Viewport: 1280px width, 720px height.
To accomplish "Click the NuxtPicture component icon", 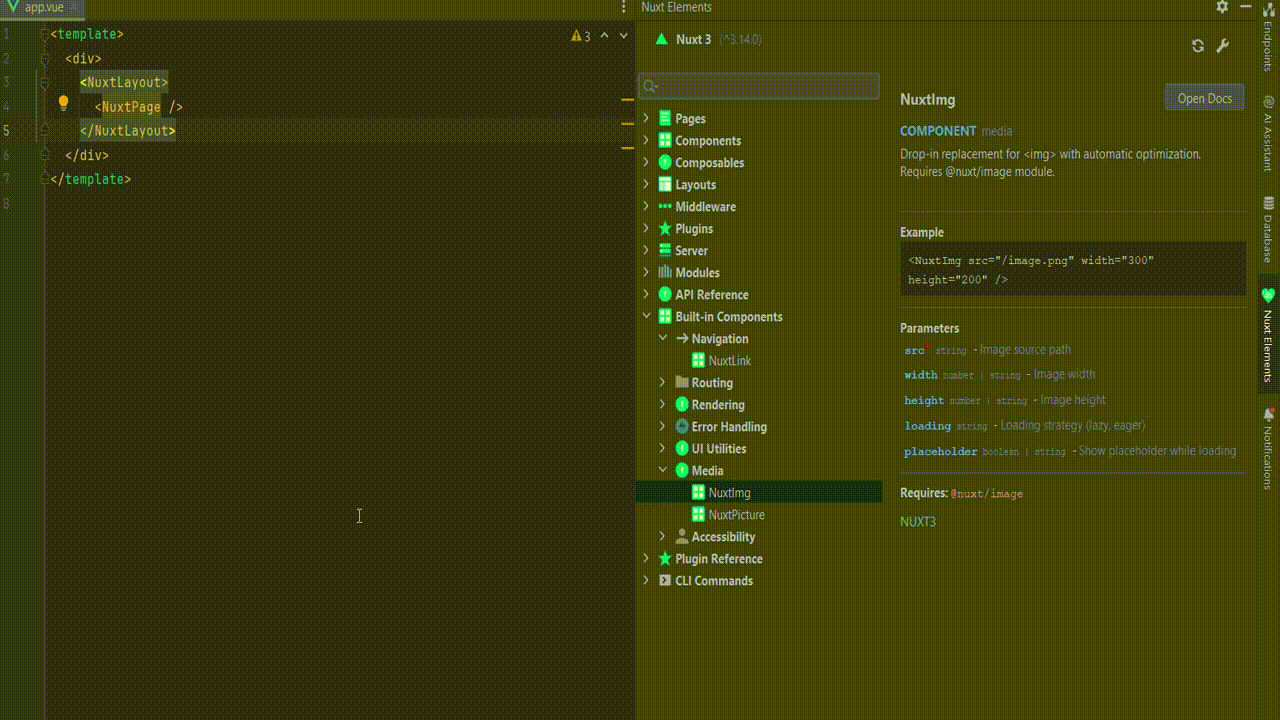I will (699, 514).
